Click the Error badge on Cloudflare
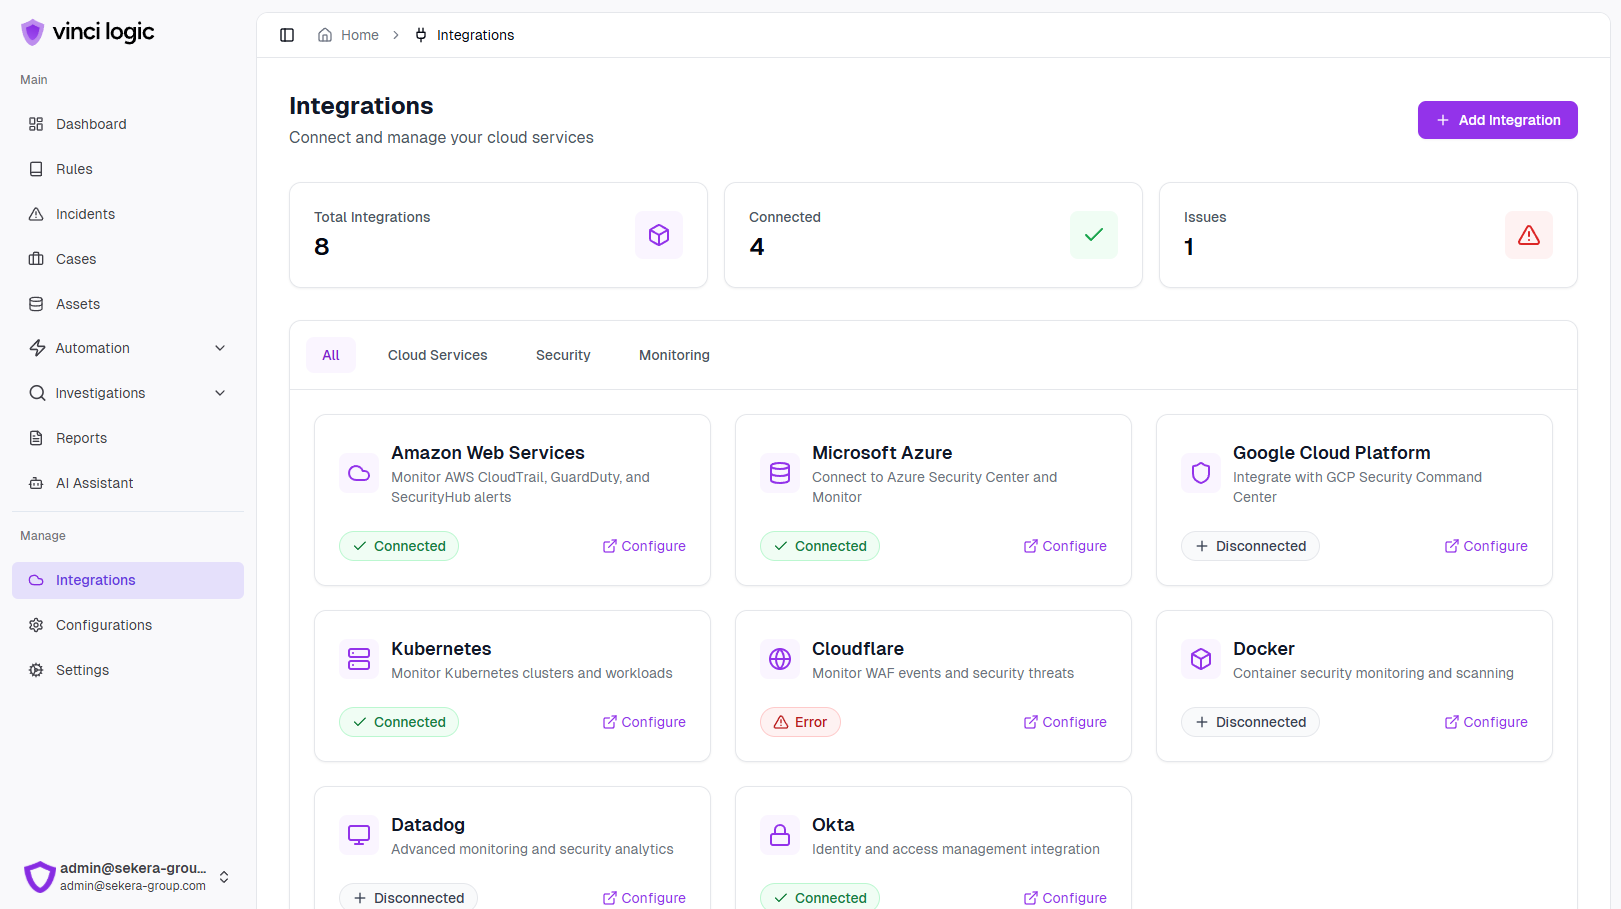1621x909 pixels. [800, 722]
